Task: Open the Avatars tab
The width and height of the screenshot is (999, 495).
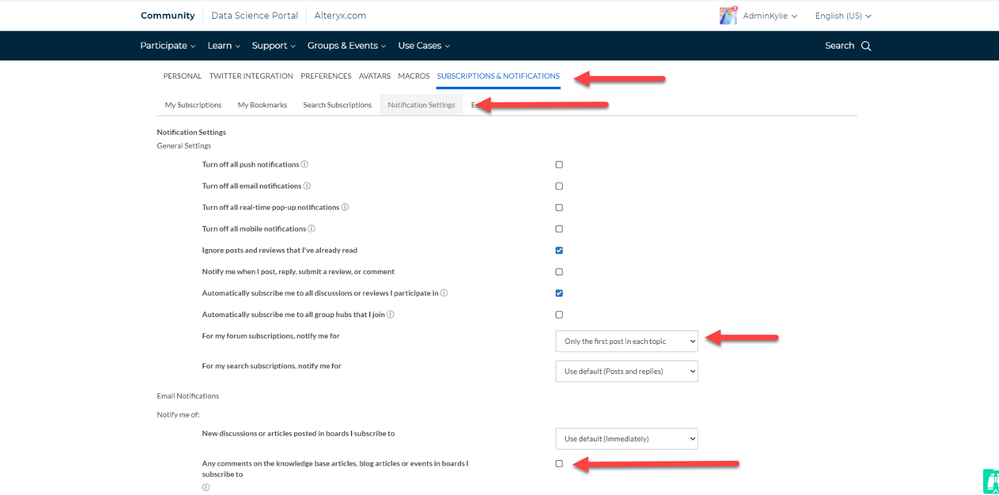Action: (x=375, y=76)
